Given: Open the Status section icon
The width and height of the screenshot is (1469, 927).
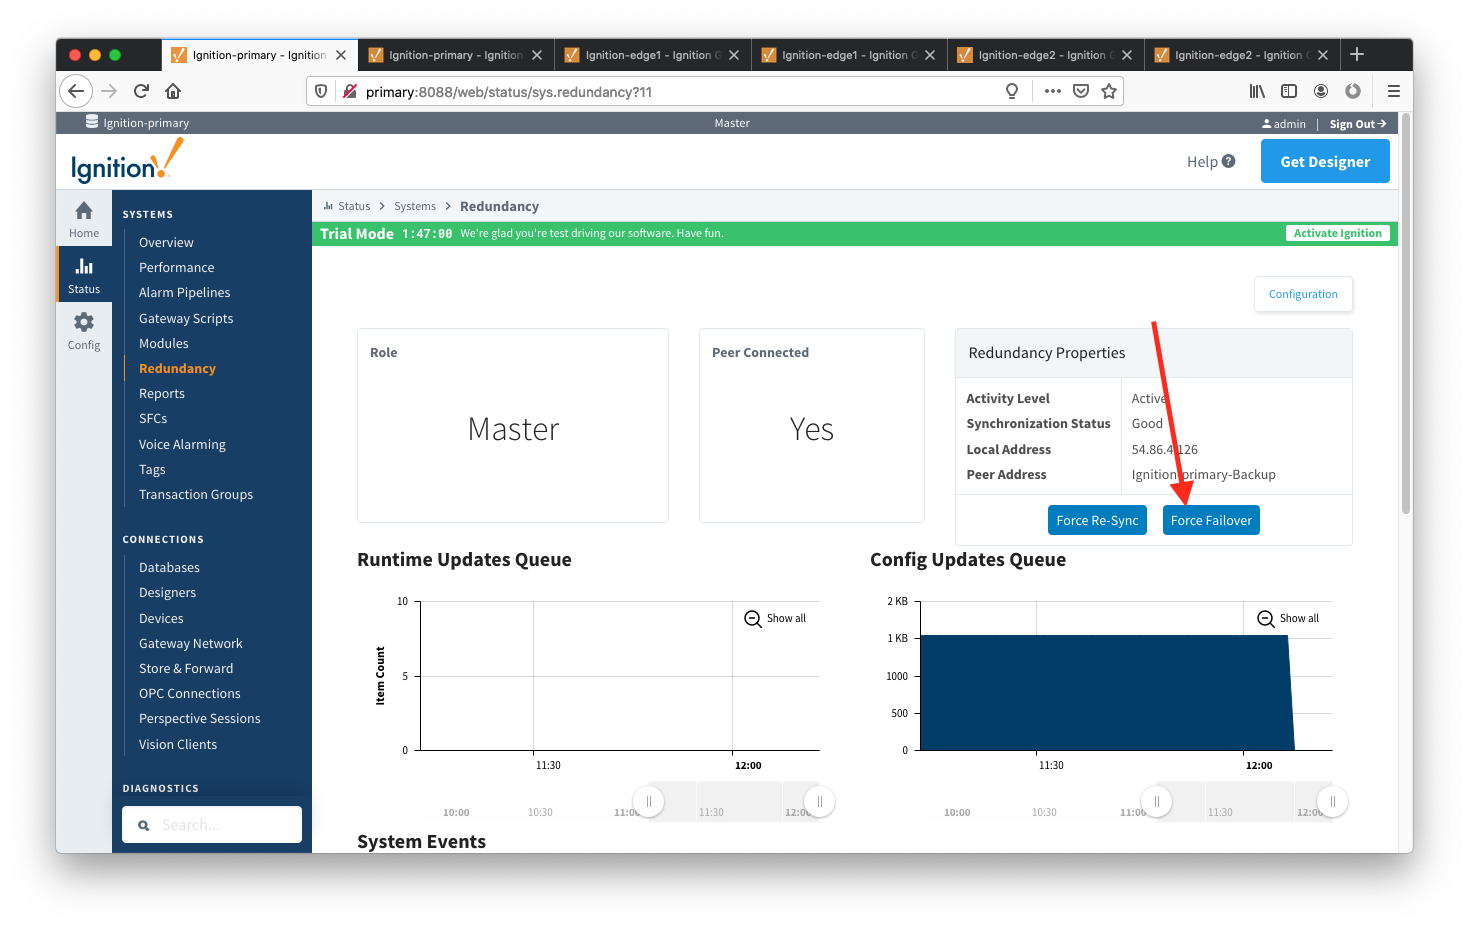Looking at the screenshot, I should click(84, 274).
